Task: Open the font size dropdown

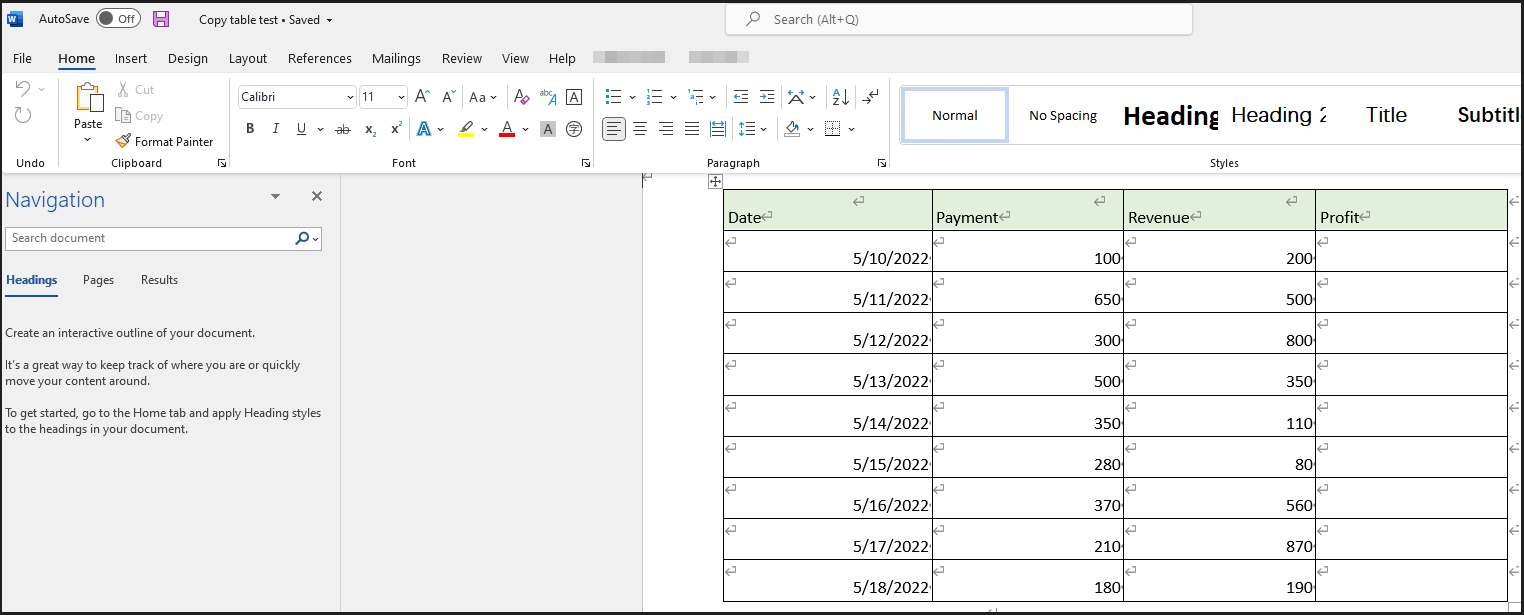Action: pyautogui.click(x=399, y=96)
